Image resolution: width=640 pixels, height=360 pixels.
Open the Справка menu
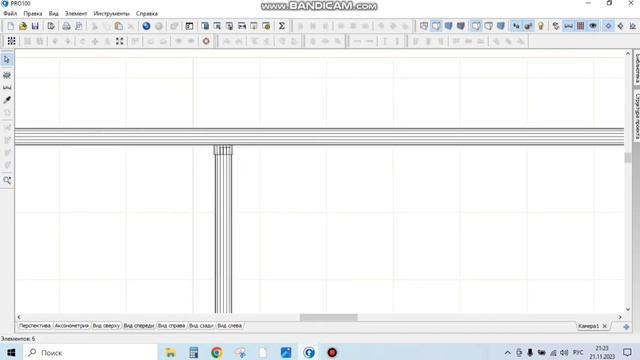147,13
